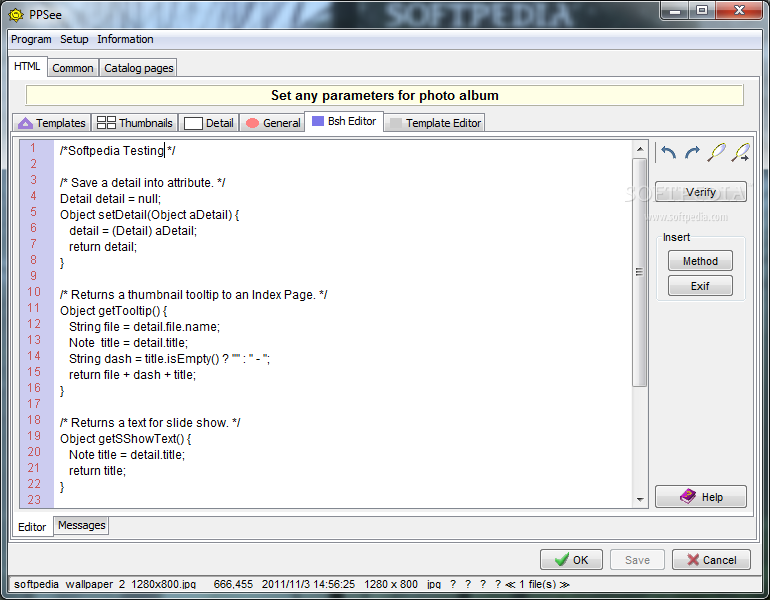Open the Thumbnails tab
The height and width of the screenshot is (600, 770).
click(135, 123)
